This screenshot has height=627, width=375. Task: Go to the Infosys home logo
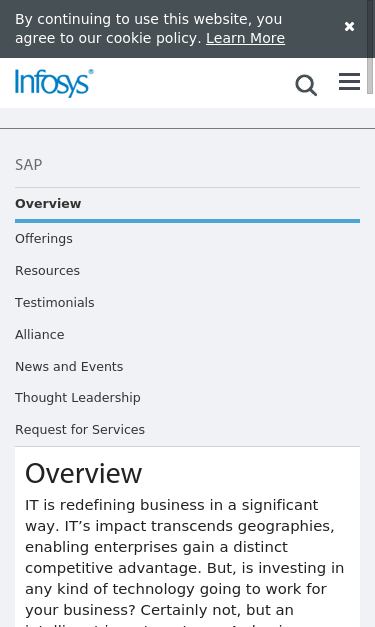[x=54, y=83]
